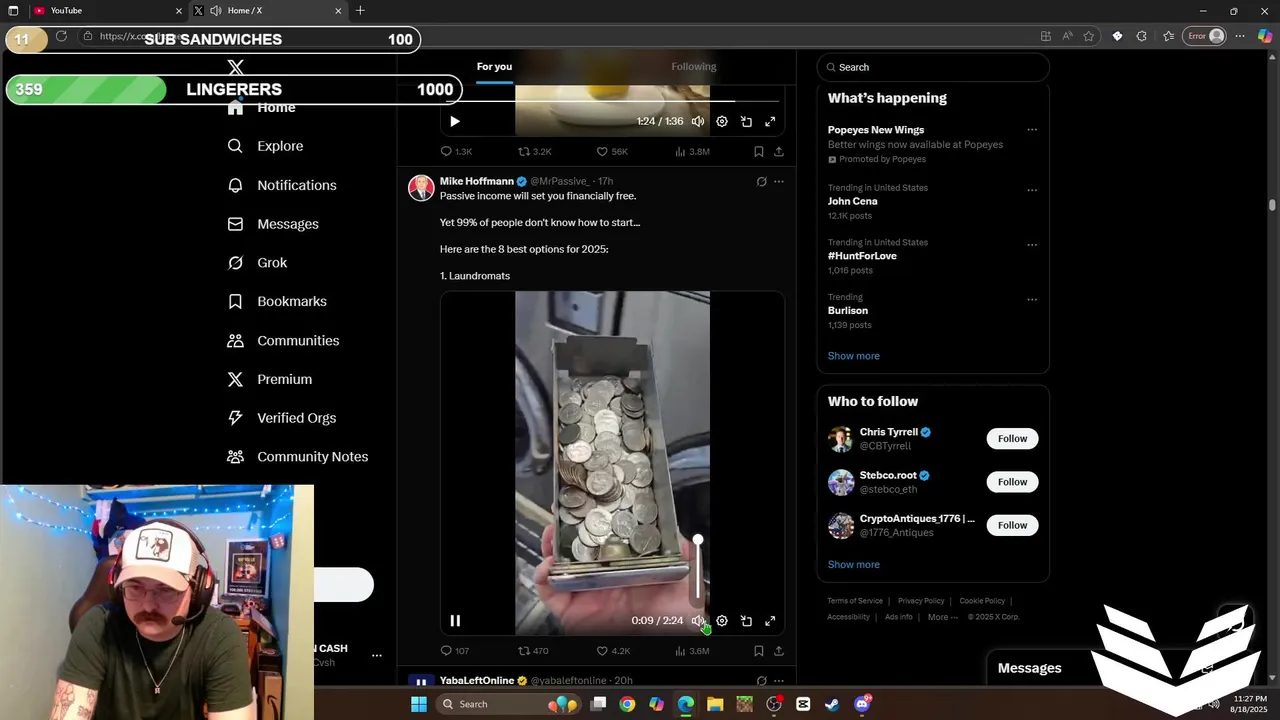
Task: Add page to favorites star icon
Action: coord(1089,36)
